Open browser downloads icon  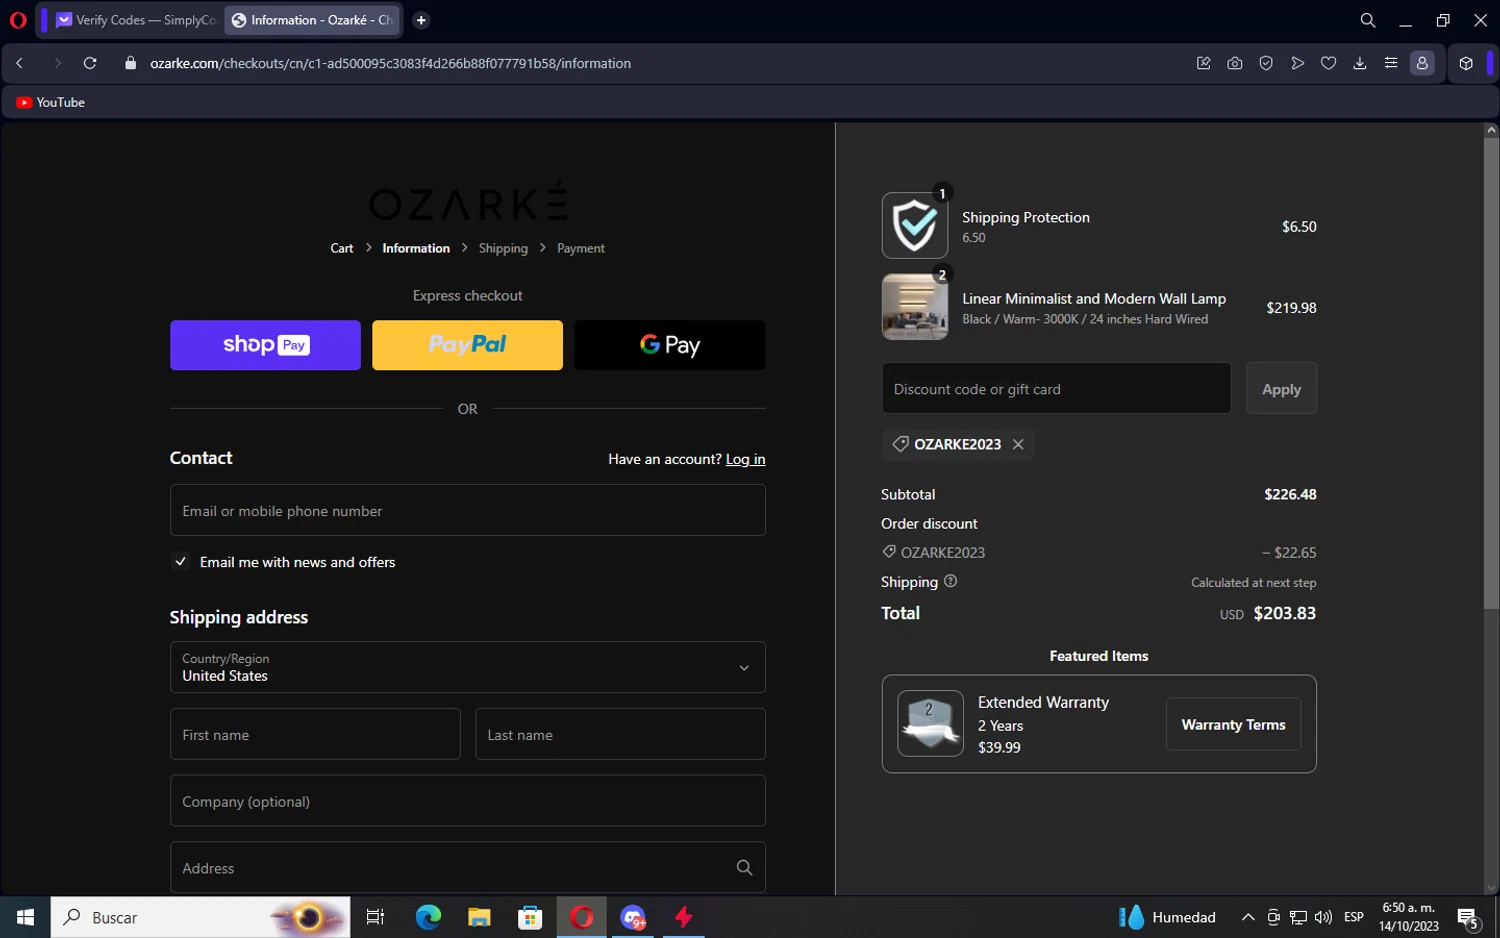(1360, 63)
